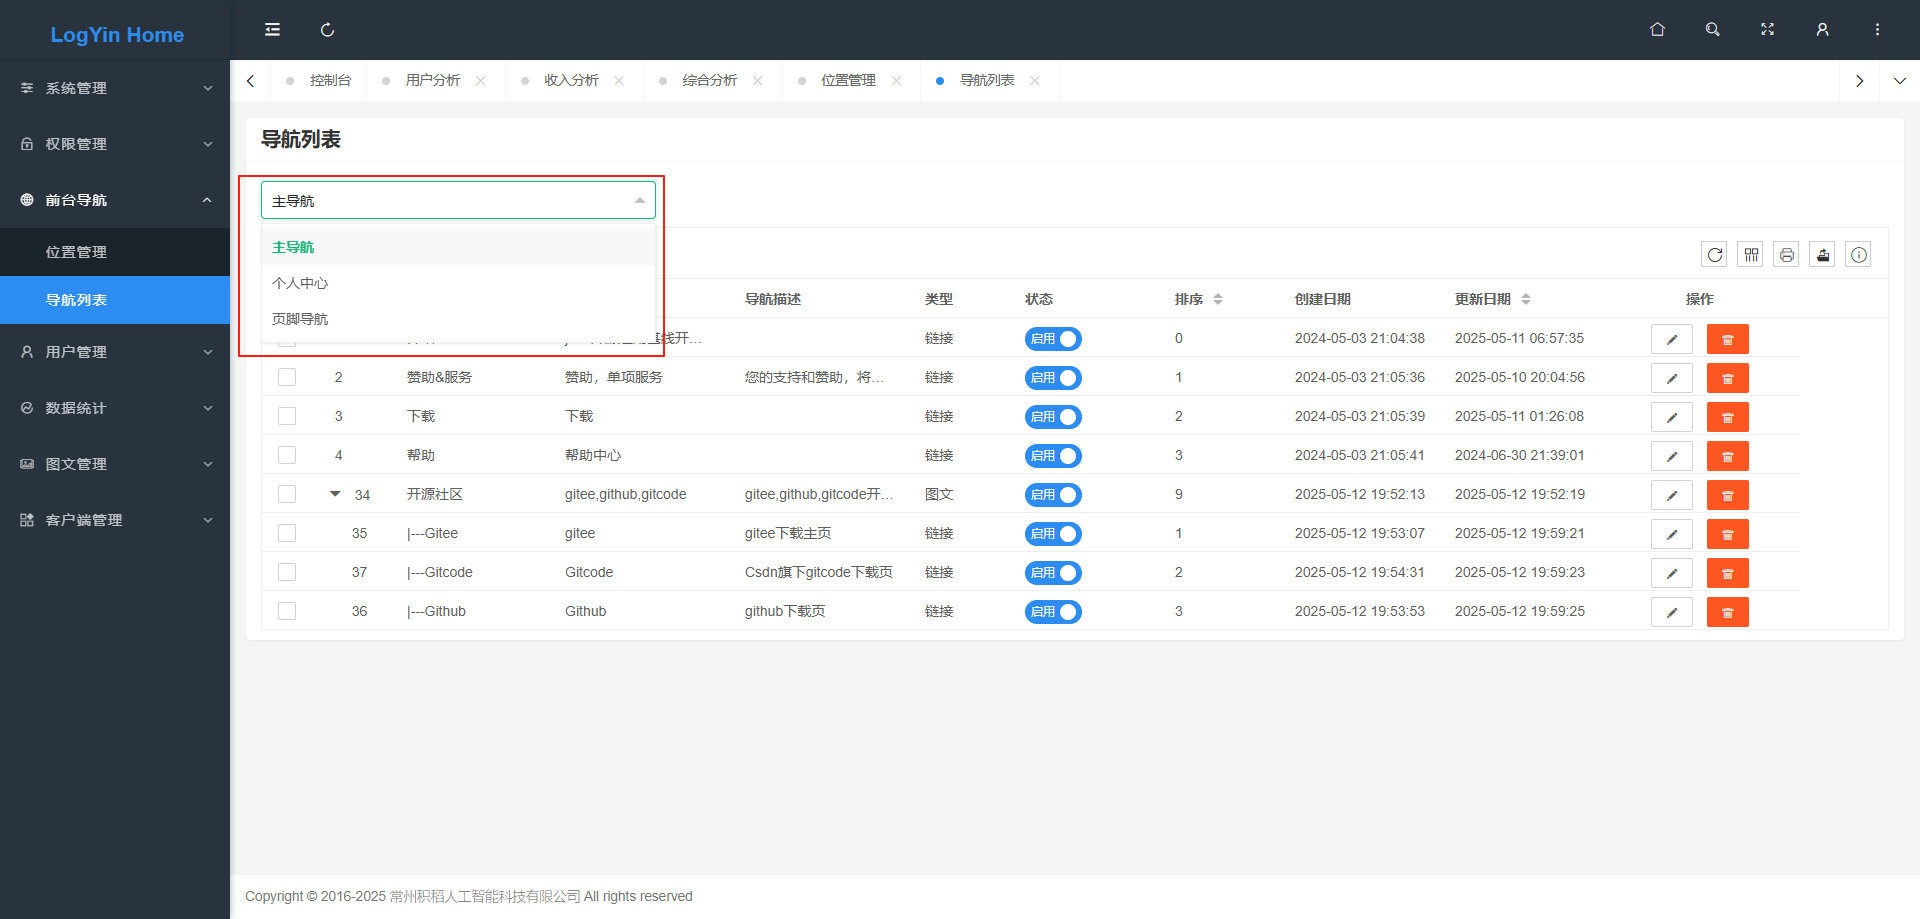Check the 赞助&服务 row checkbox
Viewport: 1920px width, 919px height.
tap(287, 377)
